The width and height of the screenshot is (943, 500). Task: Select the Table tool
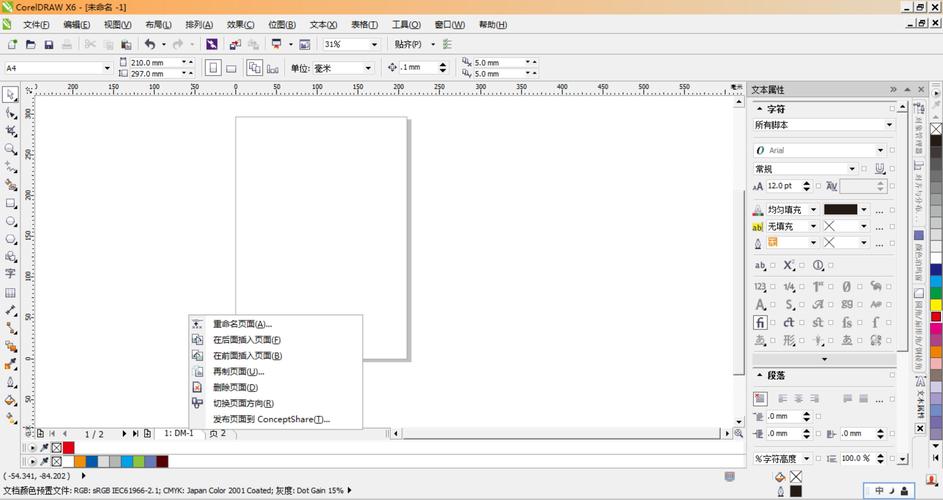coord(10,293)
